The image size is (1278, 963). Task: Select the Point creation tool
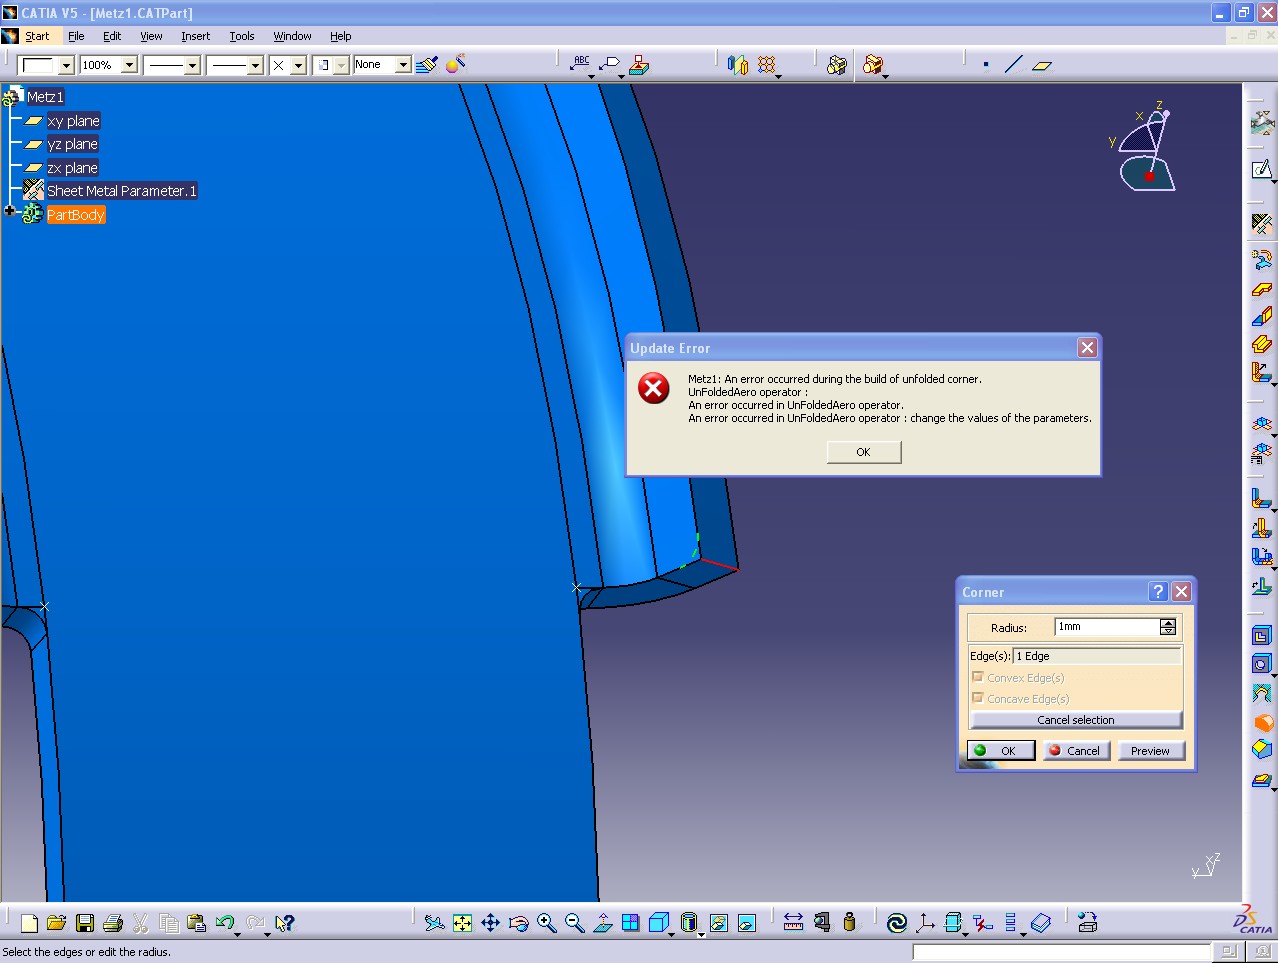click(x=986, y=65)
